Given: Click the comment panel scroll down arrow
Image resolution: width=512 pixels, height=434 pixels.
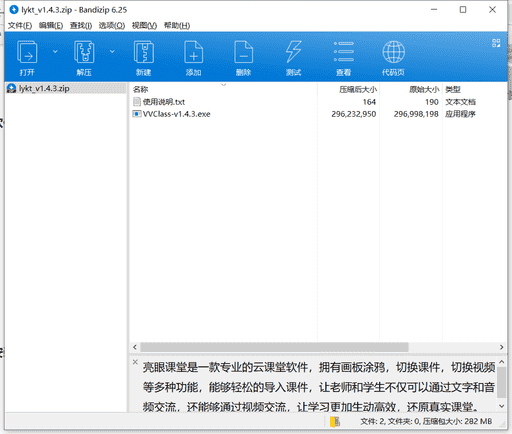Looking at the screenshot, I should click(502, 406).
